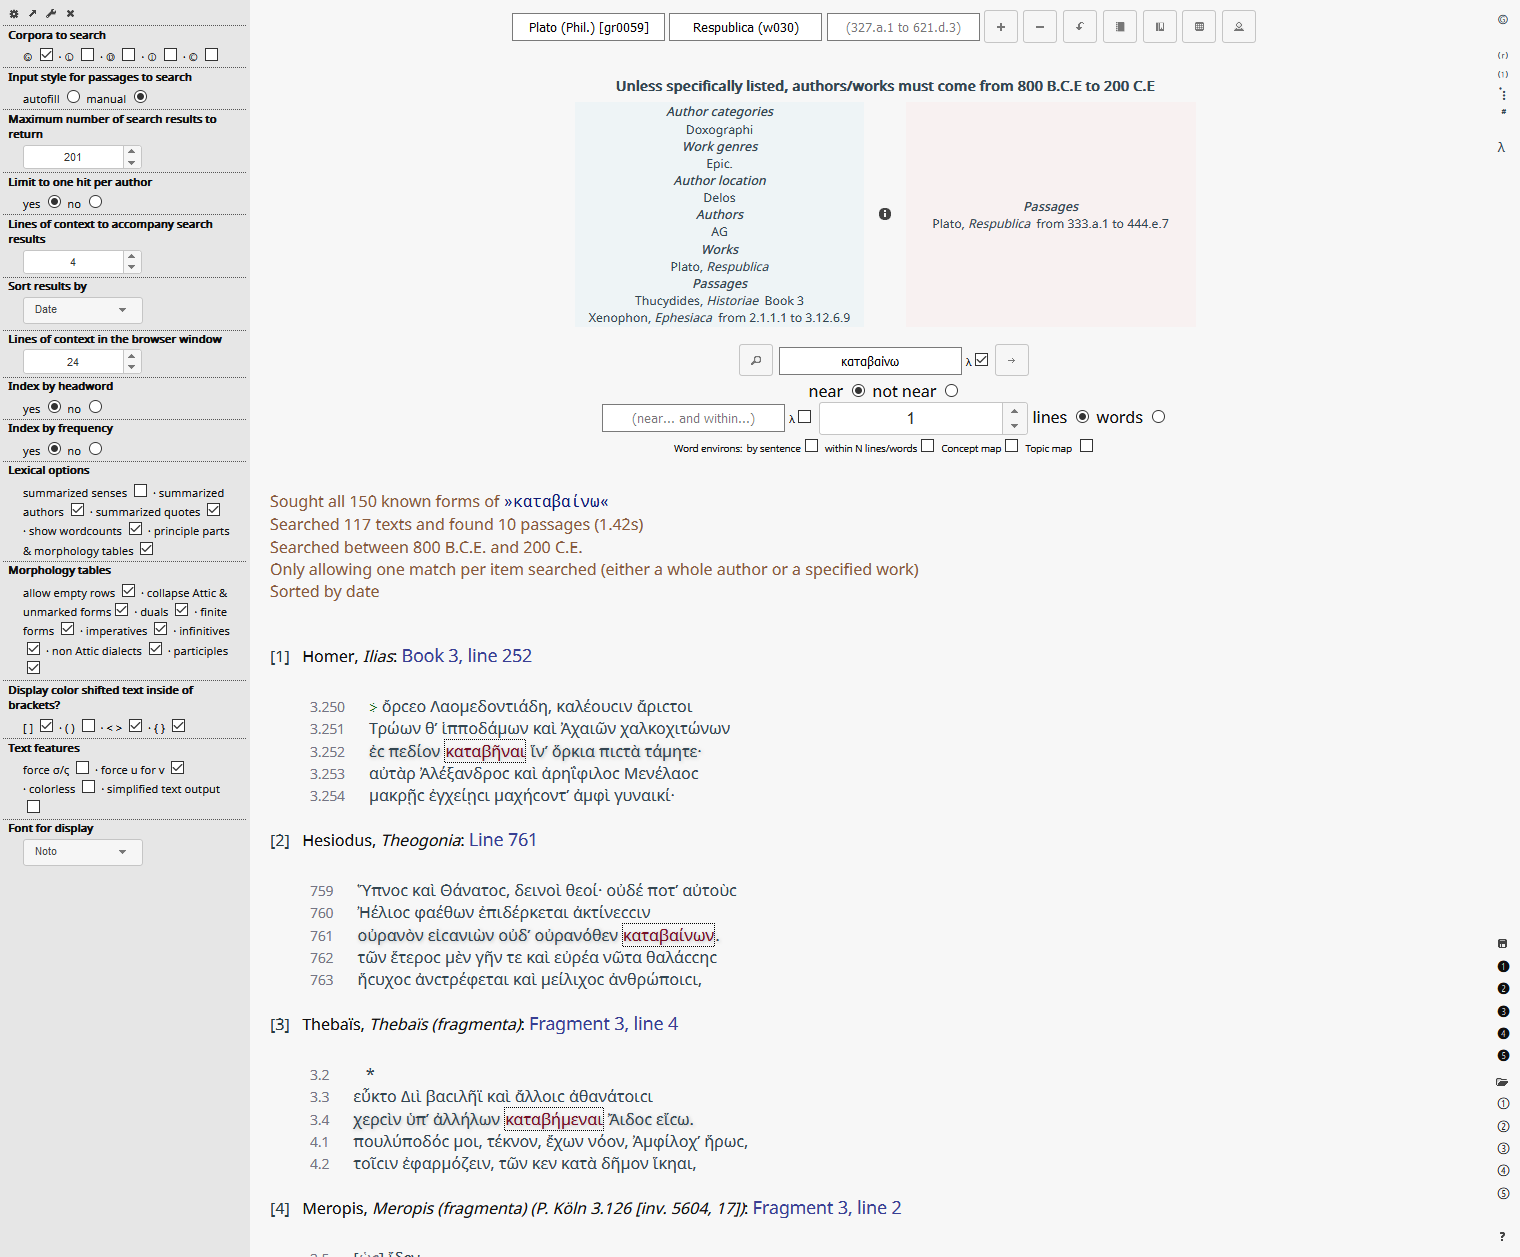Toggle the 'by sentence' word environs checkbox
1520x1257 pixels.
tap(811, 446)
